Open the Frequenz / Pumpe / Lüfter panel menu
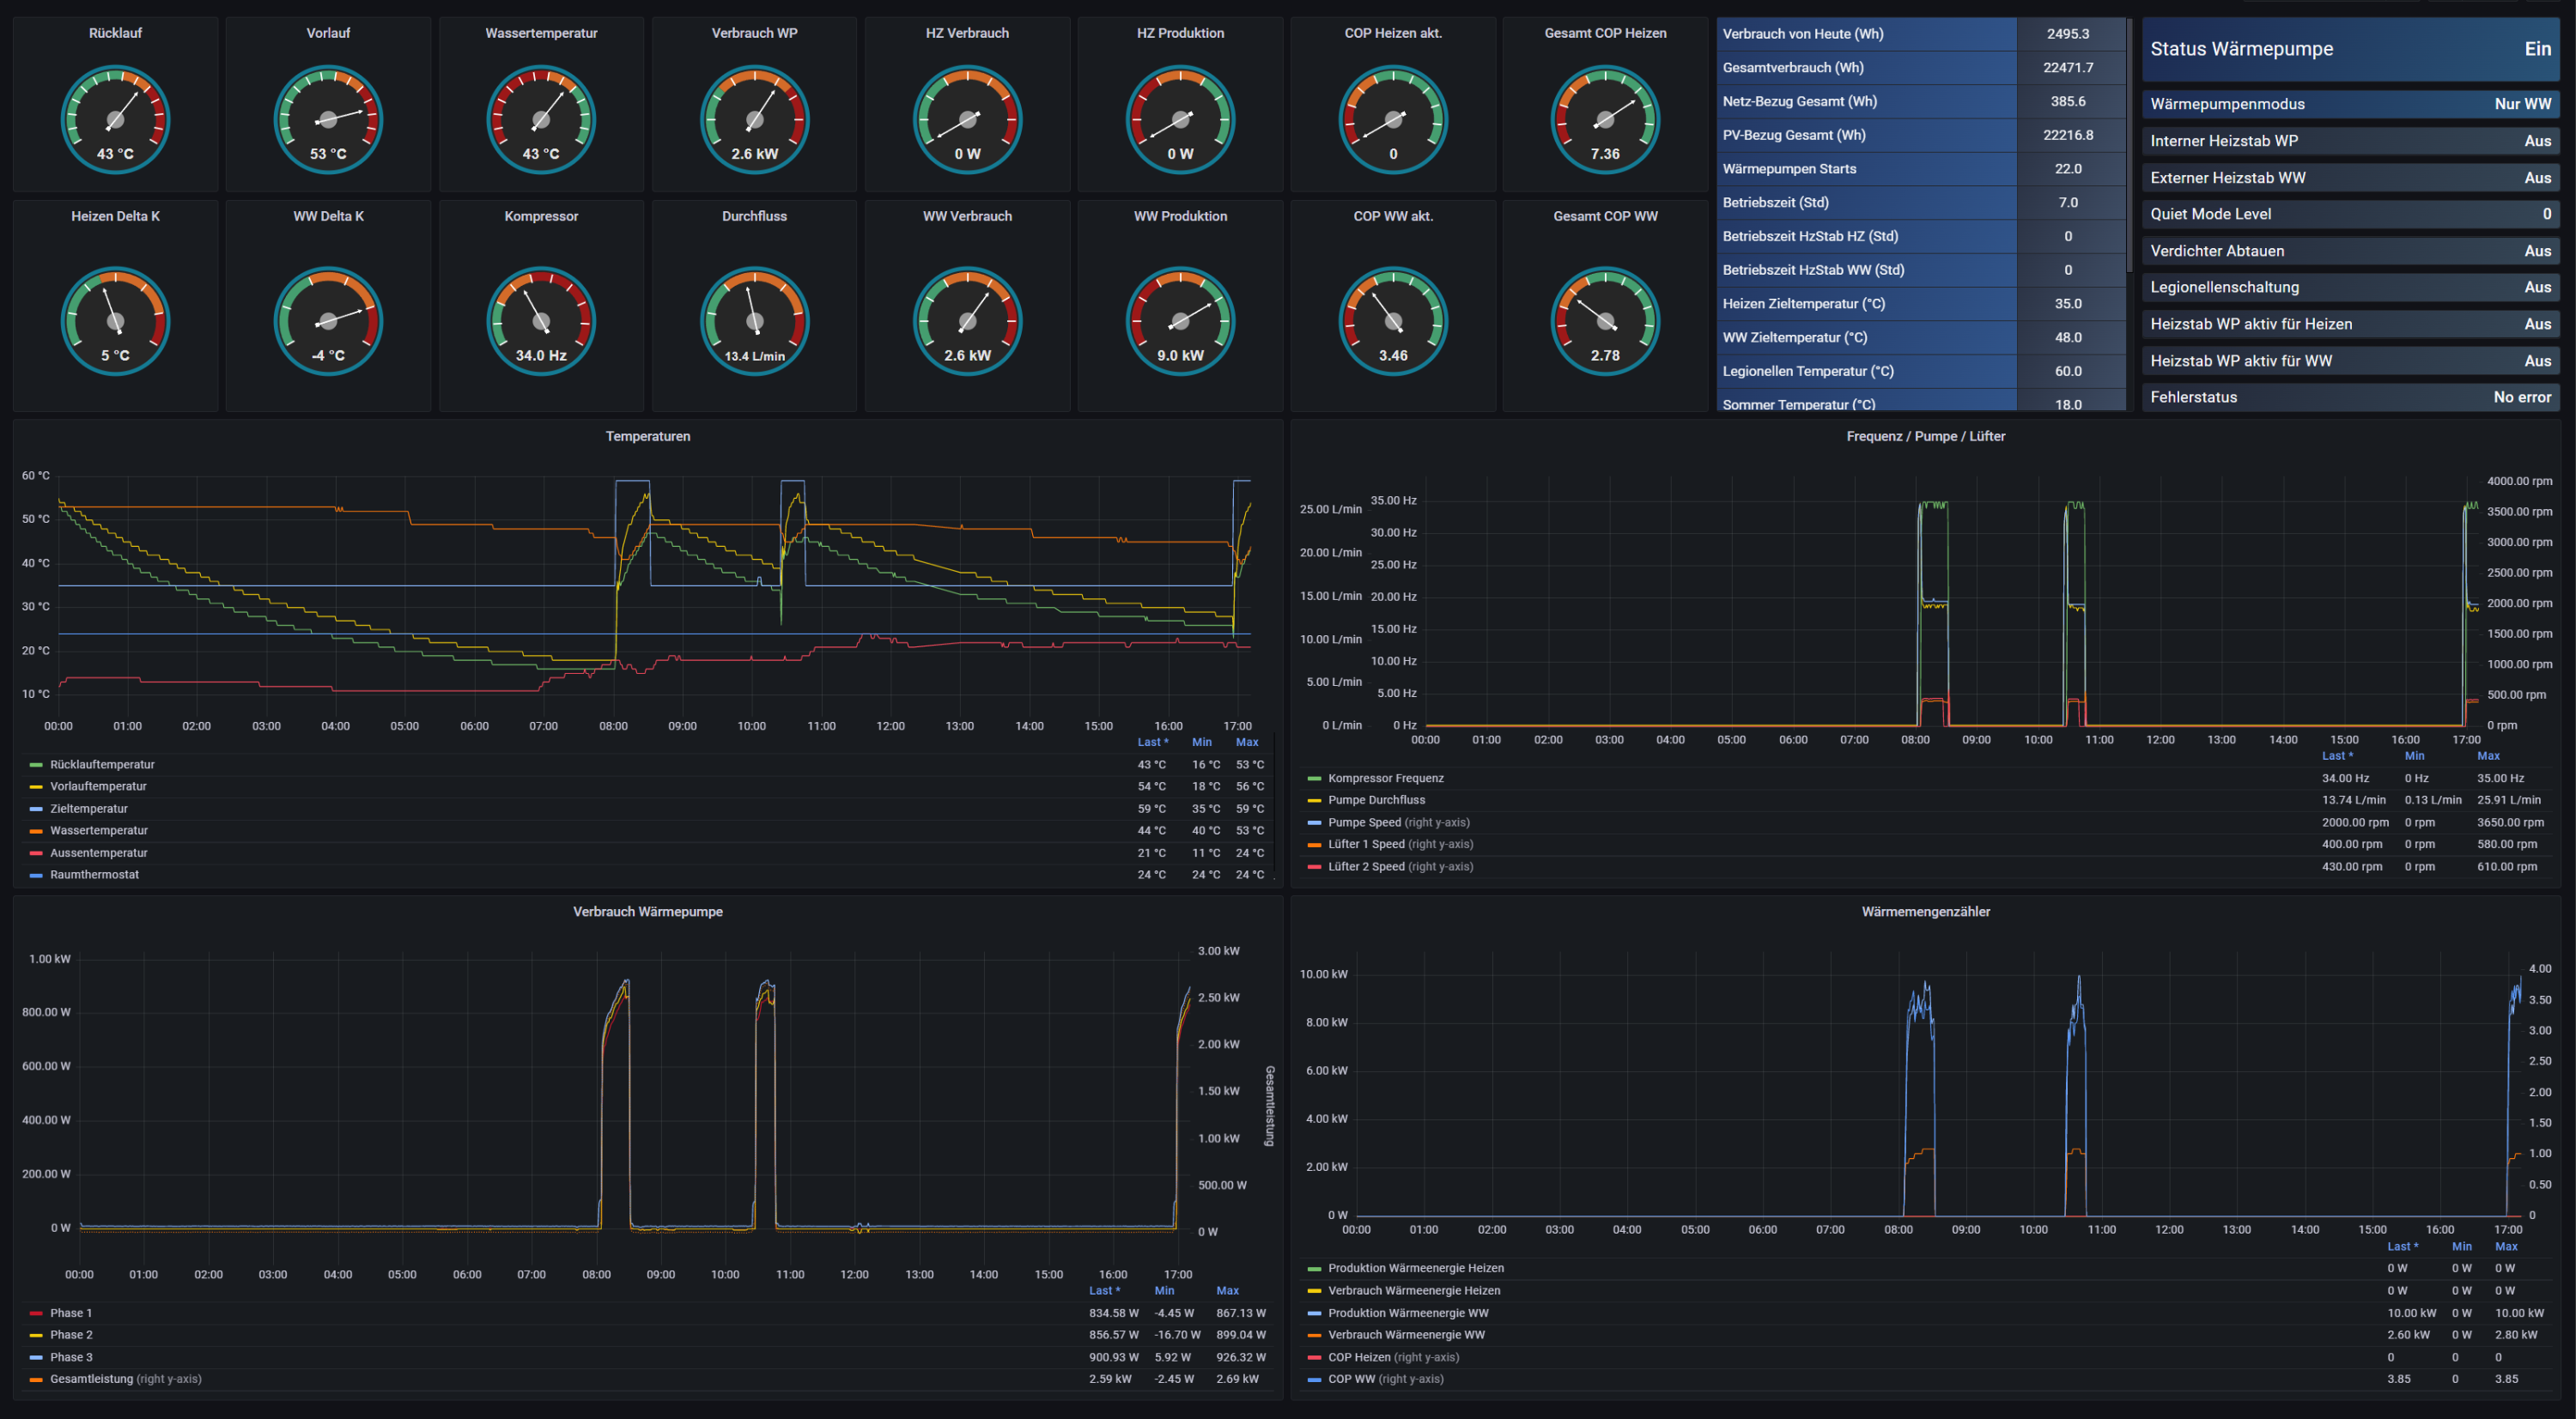The width and height of the screenshot is (2576, 1419). click(1925, 436)
